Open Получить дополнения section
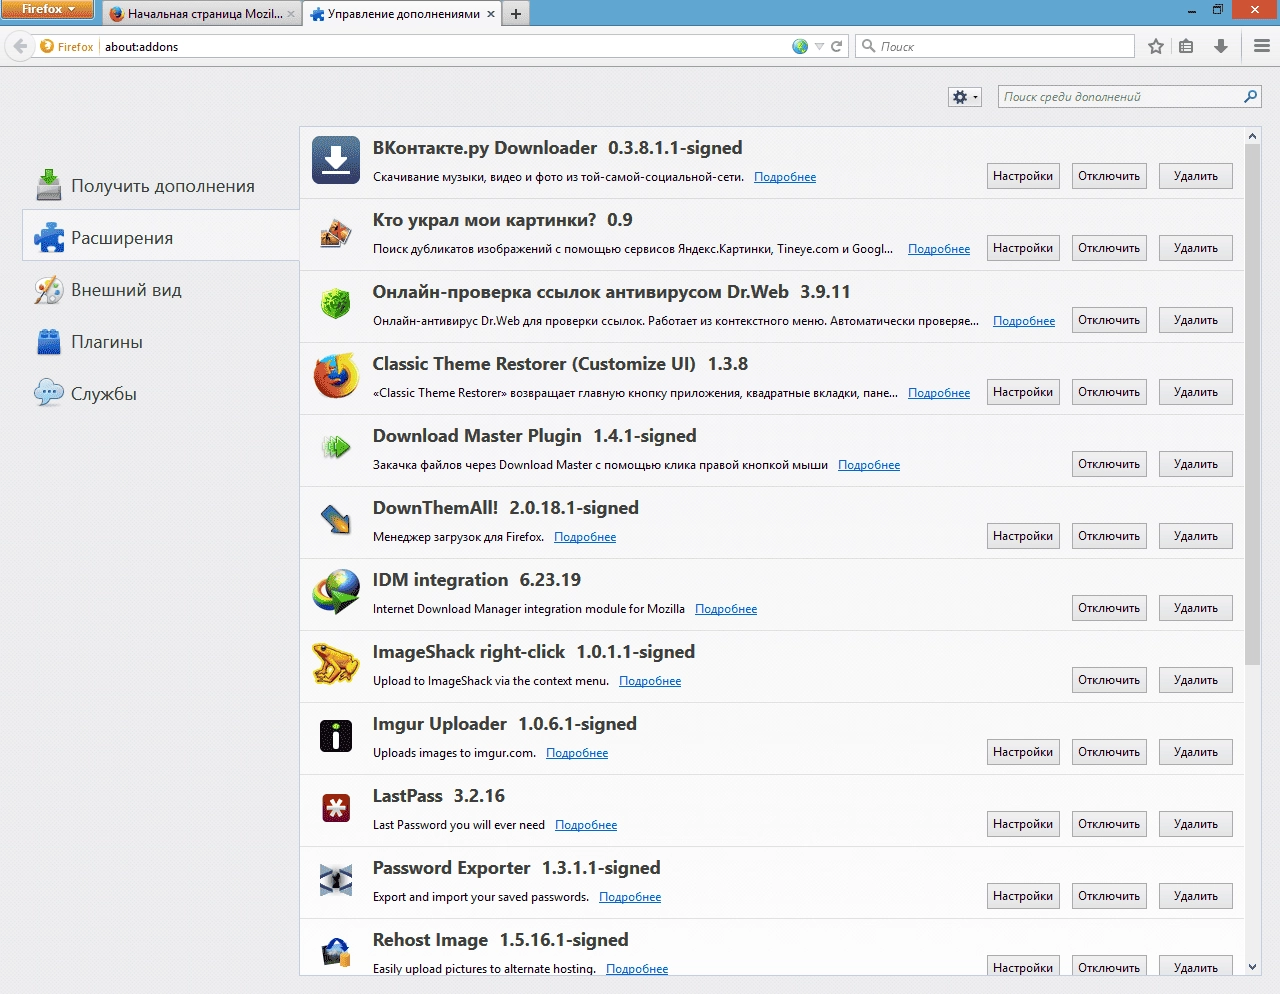The width and height of the screenshot is (1280, 994). click(161, 186)
